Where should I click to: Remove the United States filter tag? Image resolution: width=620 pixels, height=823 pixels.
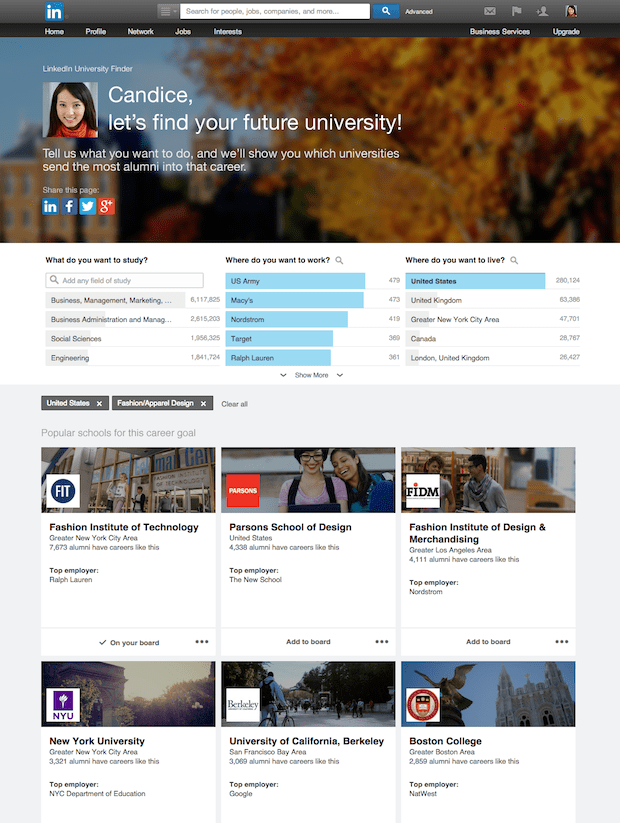point(99,403)
